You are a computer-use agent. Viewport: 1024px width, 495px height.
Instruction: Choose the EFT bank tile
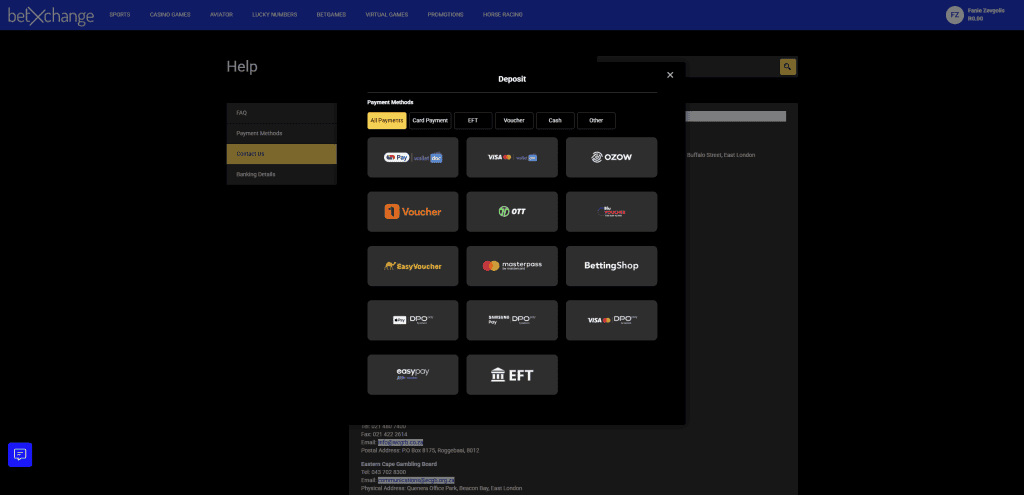512,375
